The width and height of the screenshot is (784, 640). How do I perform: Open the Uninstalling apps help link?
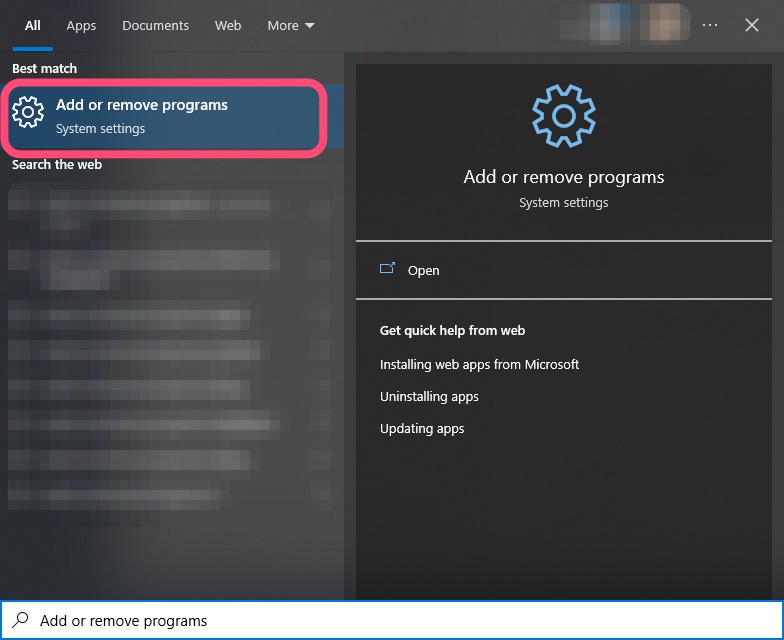[x=429, y=396]
